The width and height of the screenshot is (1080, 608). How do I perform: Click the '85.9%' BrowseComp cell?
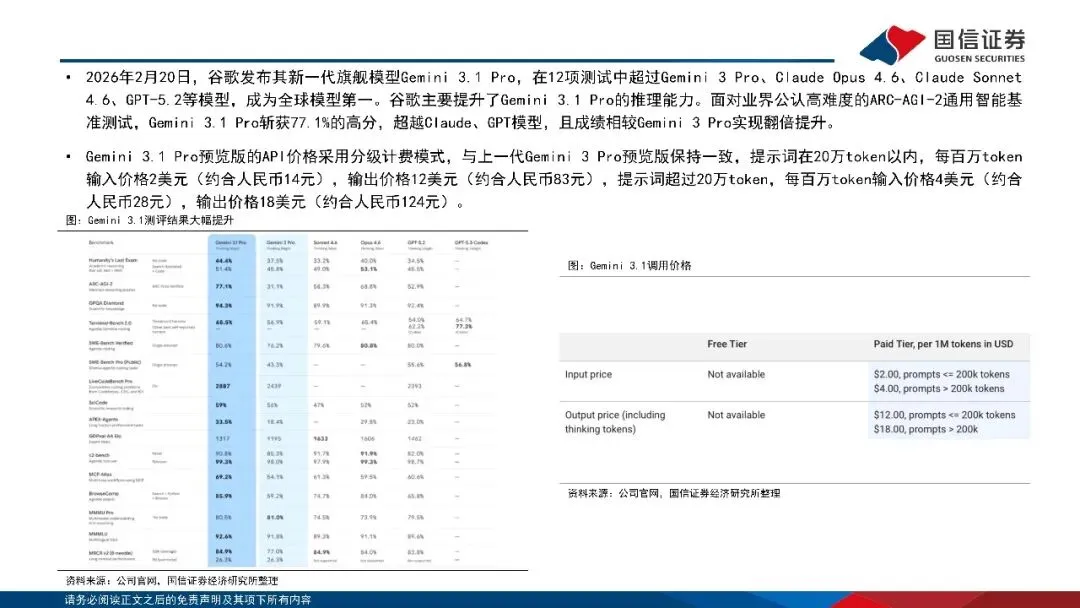click(224, 496)
